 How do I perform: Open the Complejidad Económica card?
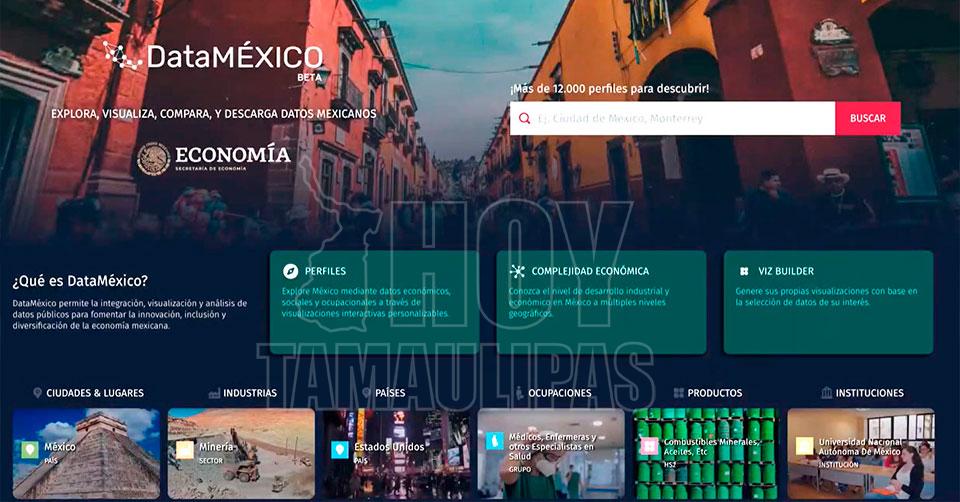(601, 302)
